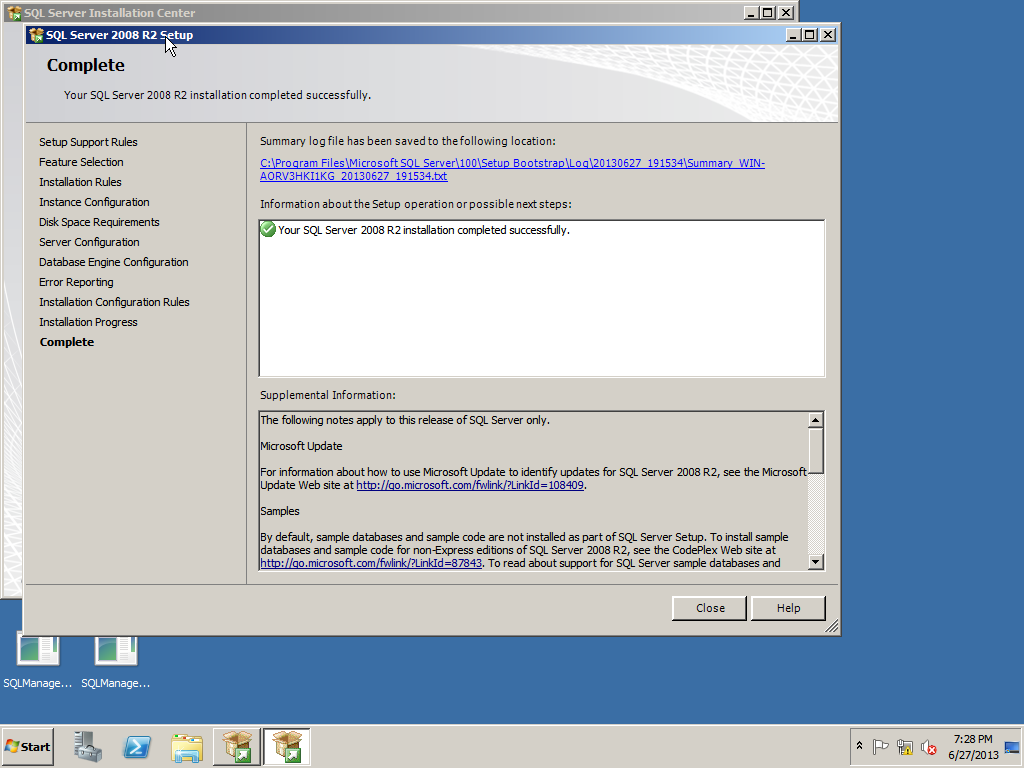
Task: Minimize SQL Server 2008 R2 Setup window
Action: [x=793, y=35]
